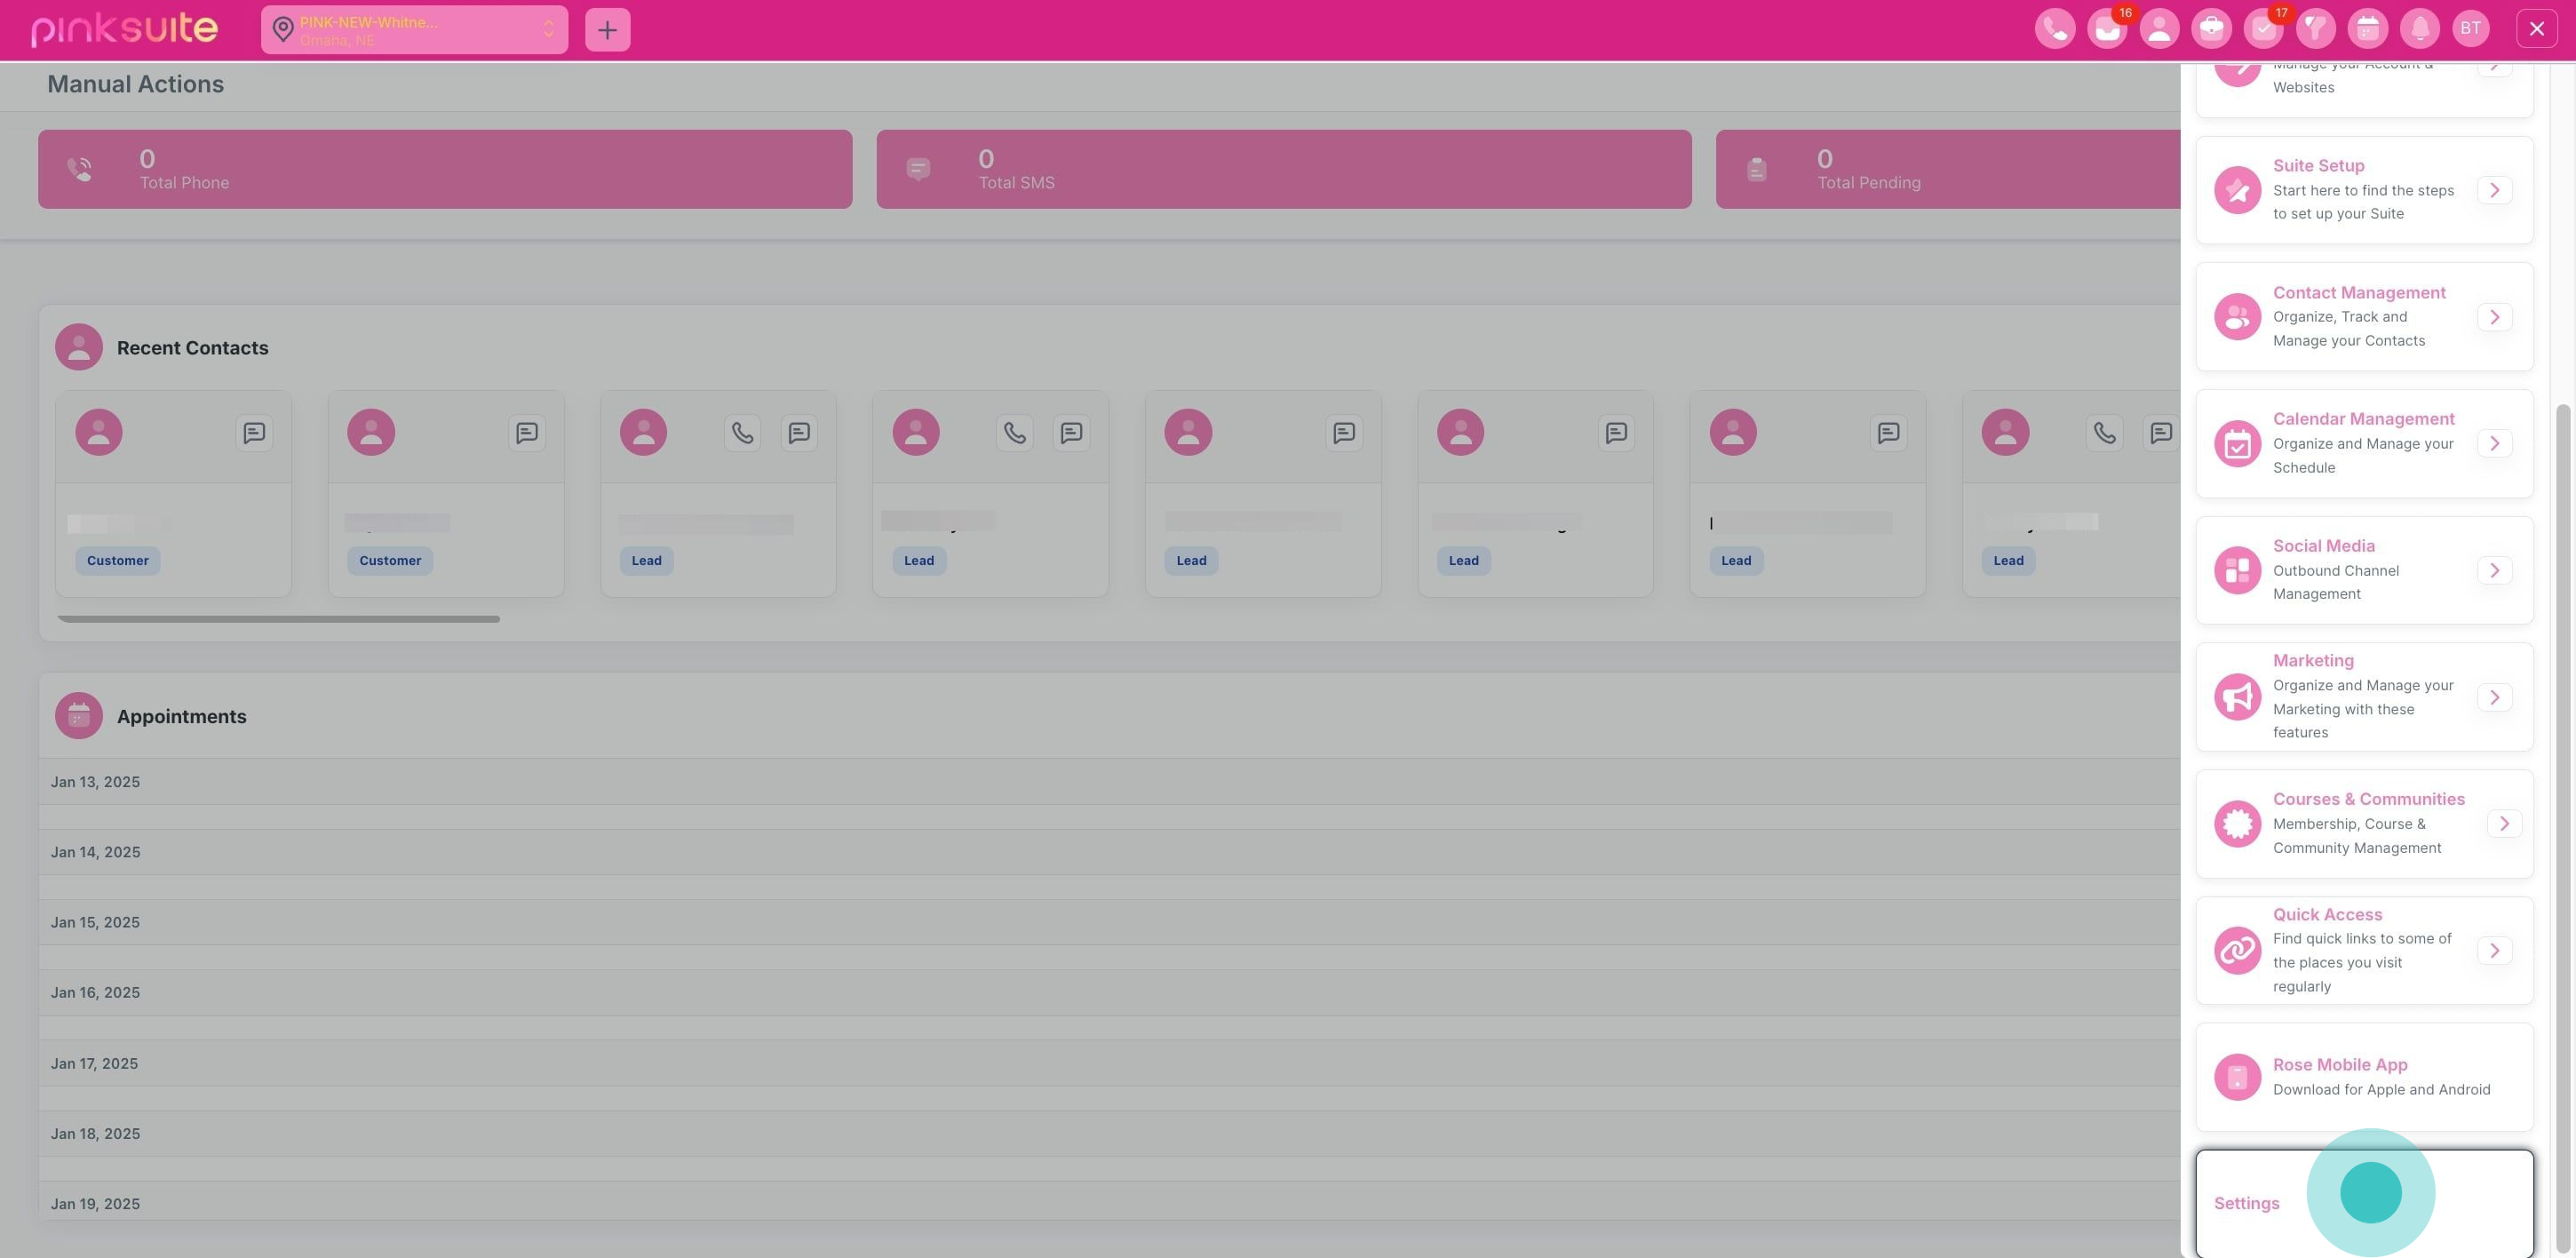
Task: Click the funnel filter icon in the header
Action: tap(2315, 29)
